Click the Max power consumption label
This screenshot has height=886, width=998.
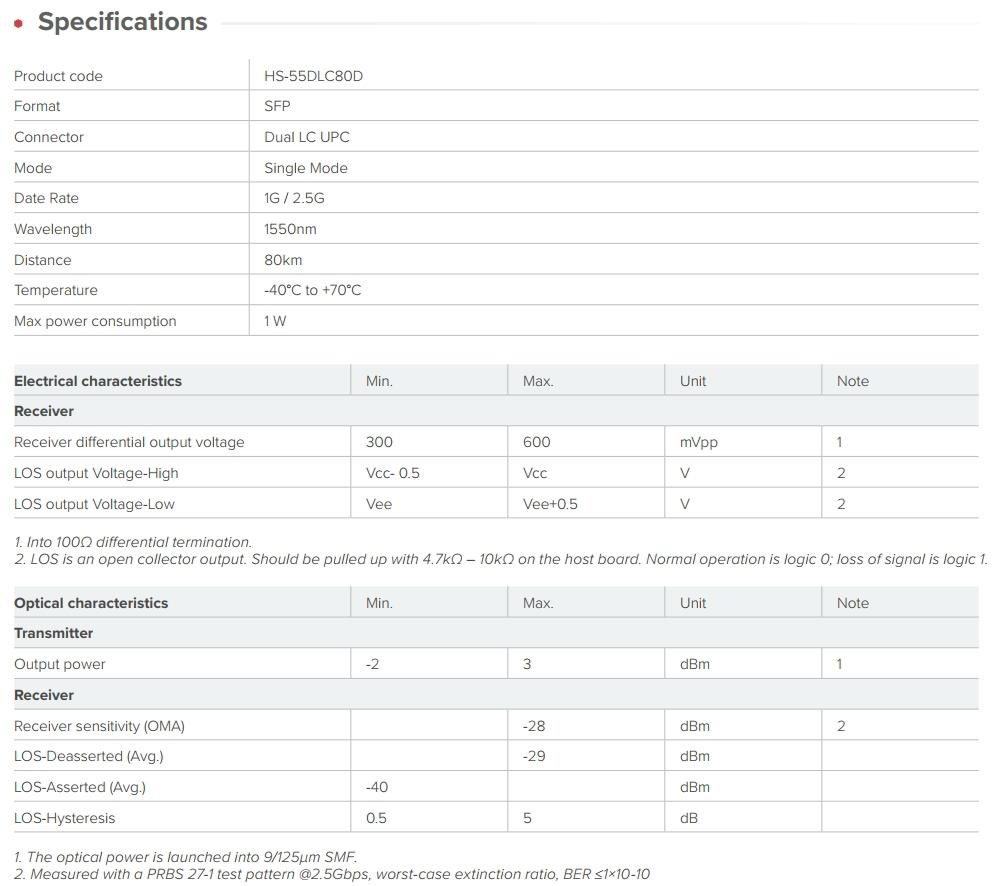pos(95,321)
